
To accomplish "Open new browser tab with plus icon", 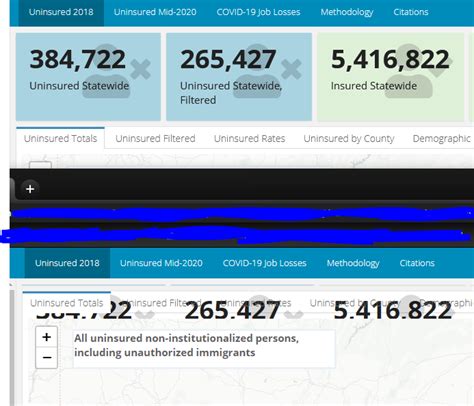I will pyautogui.click(x=30, y=189).
